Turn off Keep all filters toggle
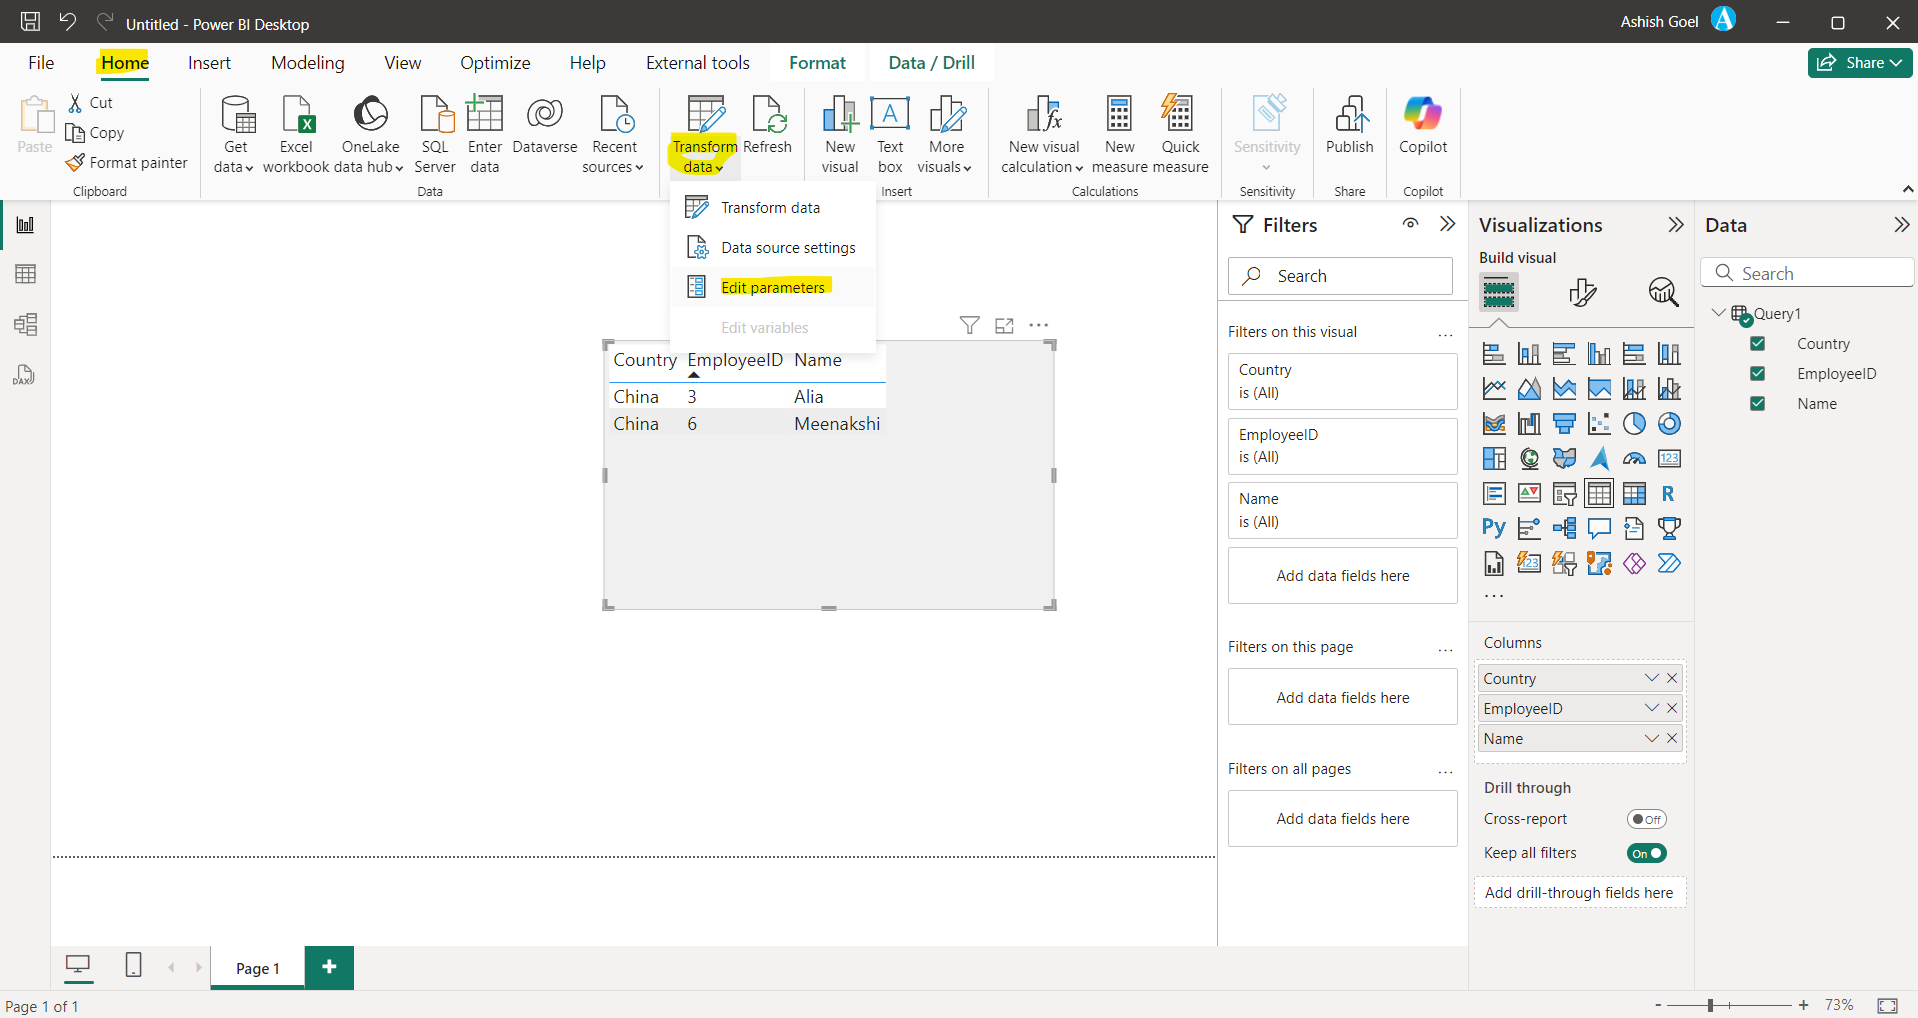This screenshot has height=1018, width=1918. (x=1647, y=853)
